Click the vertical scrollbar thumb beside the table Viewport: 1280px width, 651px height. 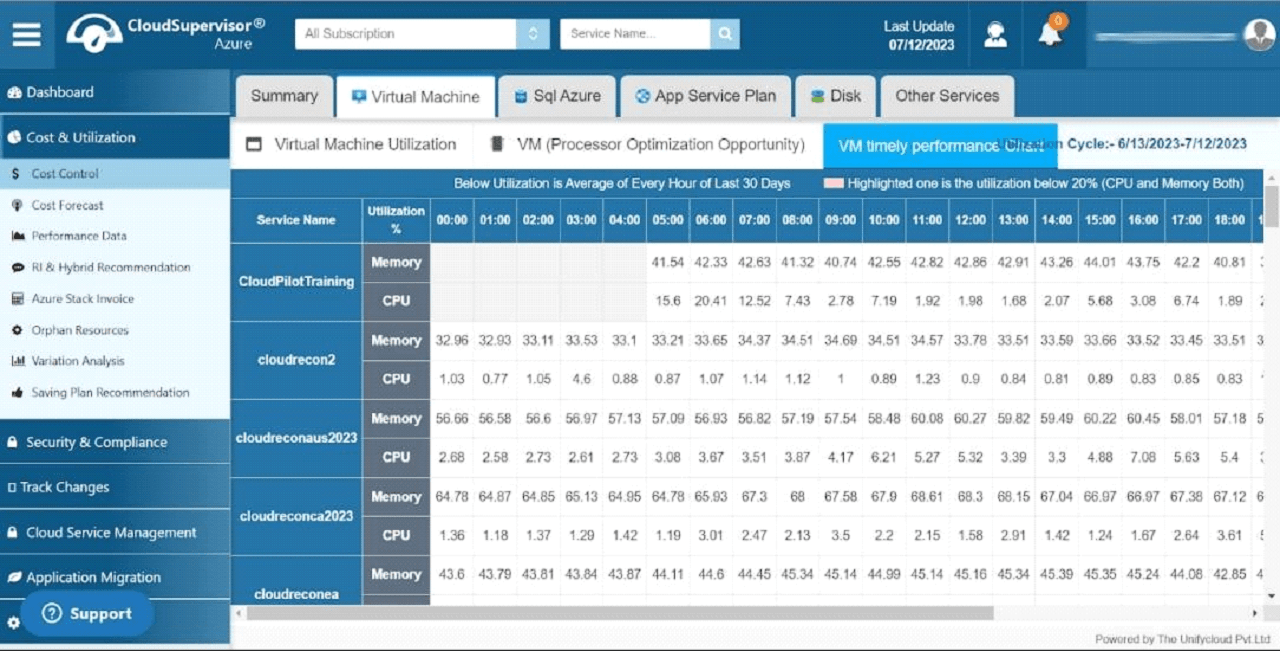point(1272,207)
